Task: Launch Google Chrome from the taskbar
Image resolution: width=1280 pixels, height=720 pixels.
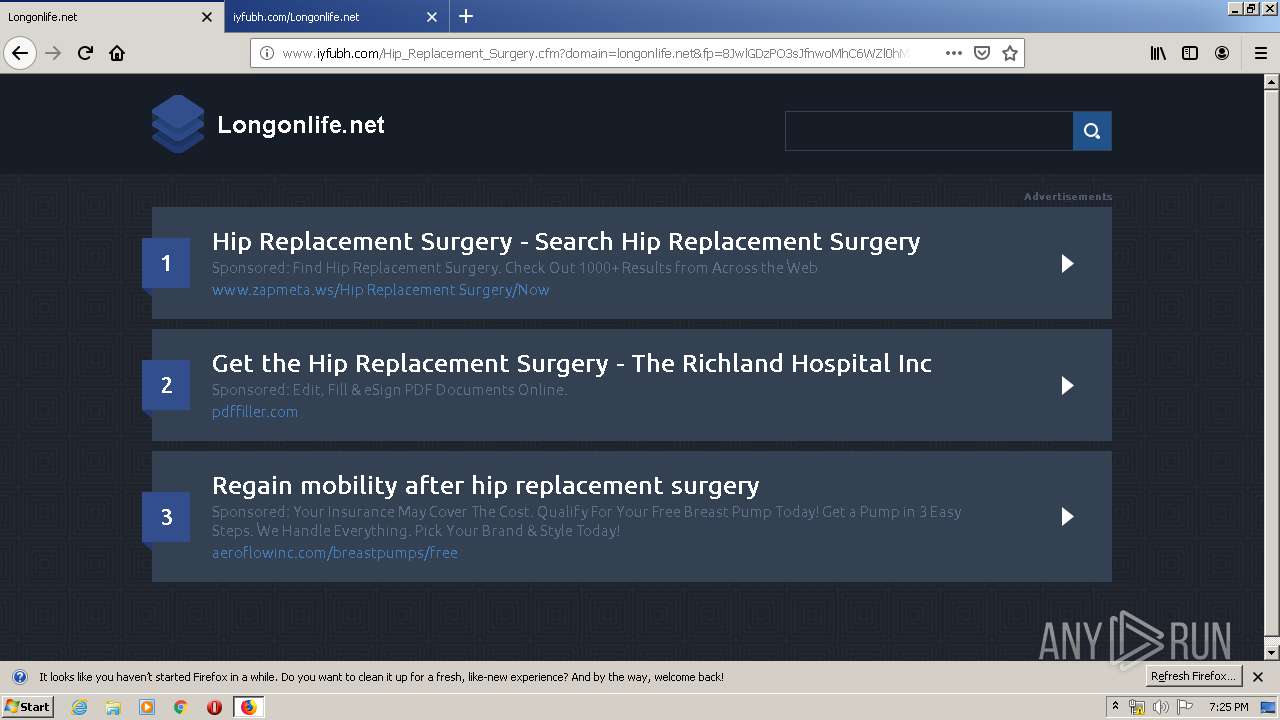Action: (181, 707)
